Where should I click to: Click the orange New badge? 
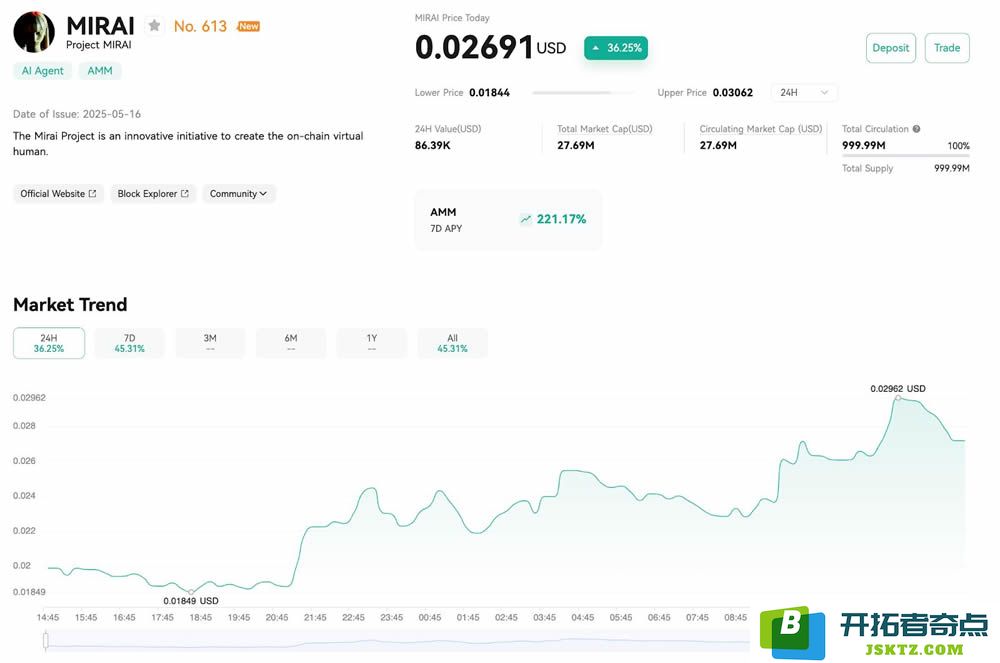coord(249,26)
